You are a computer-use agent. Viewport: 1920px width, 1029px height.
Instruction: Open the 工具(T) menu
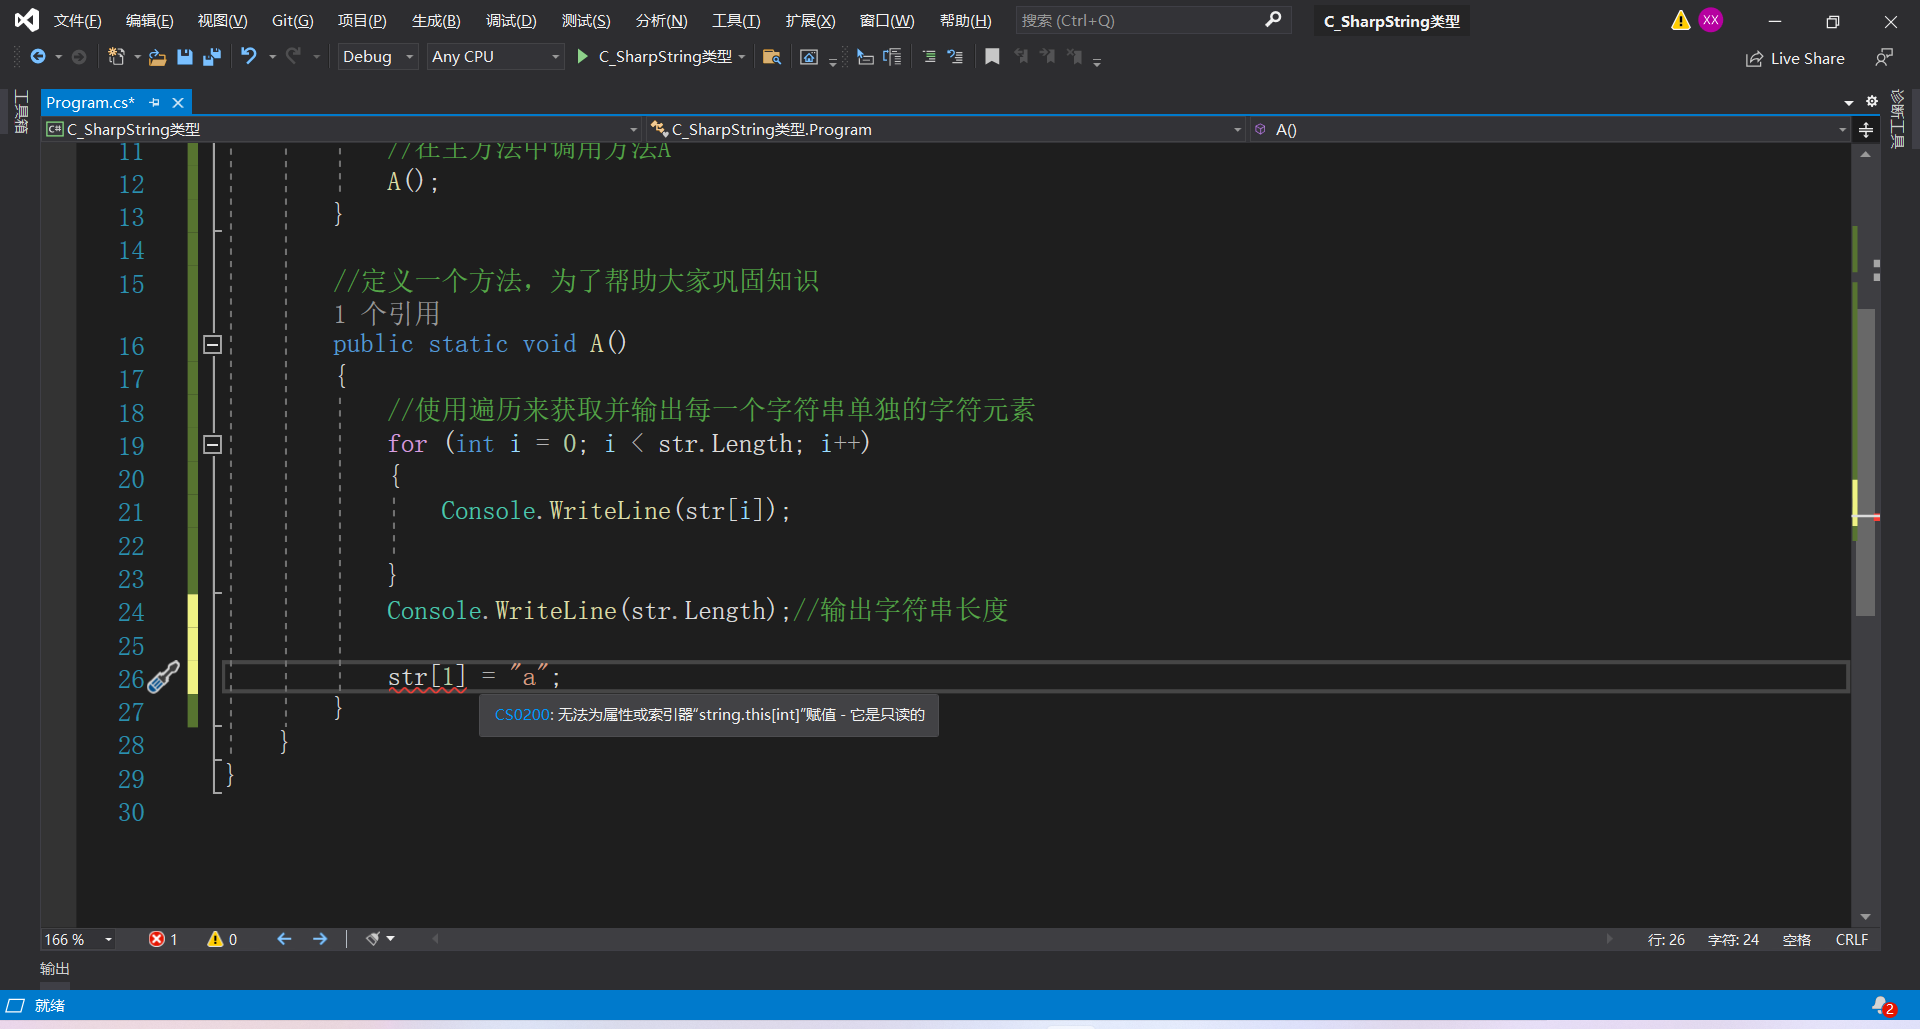tap(736, 20)
